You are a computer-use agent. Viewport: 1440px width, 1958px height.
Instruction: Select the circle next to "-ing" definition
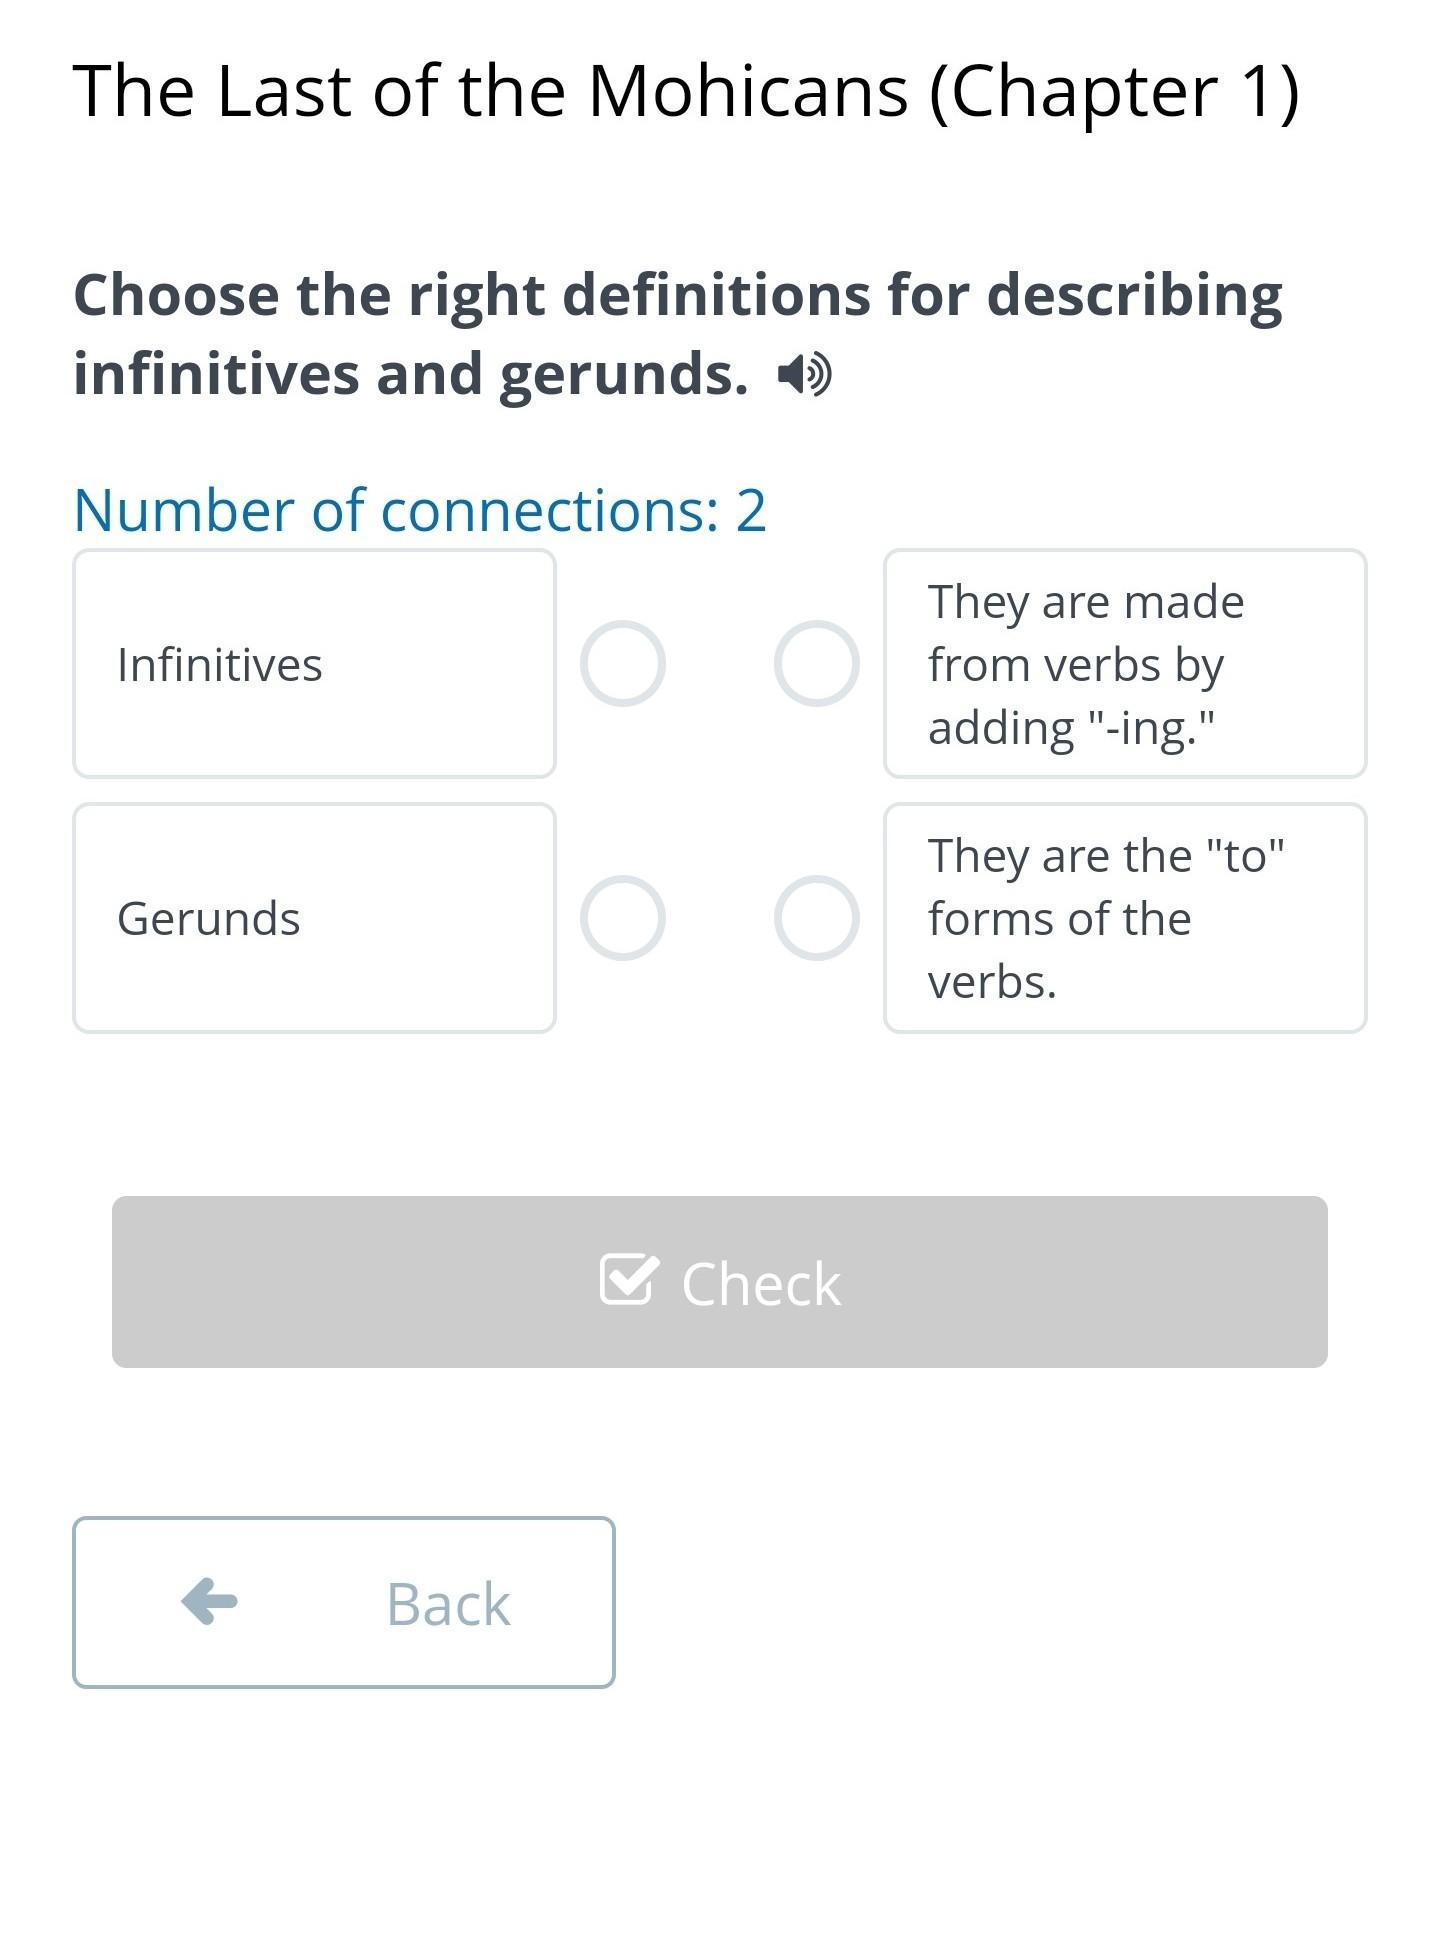(816, 664)
